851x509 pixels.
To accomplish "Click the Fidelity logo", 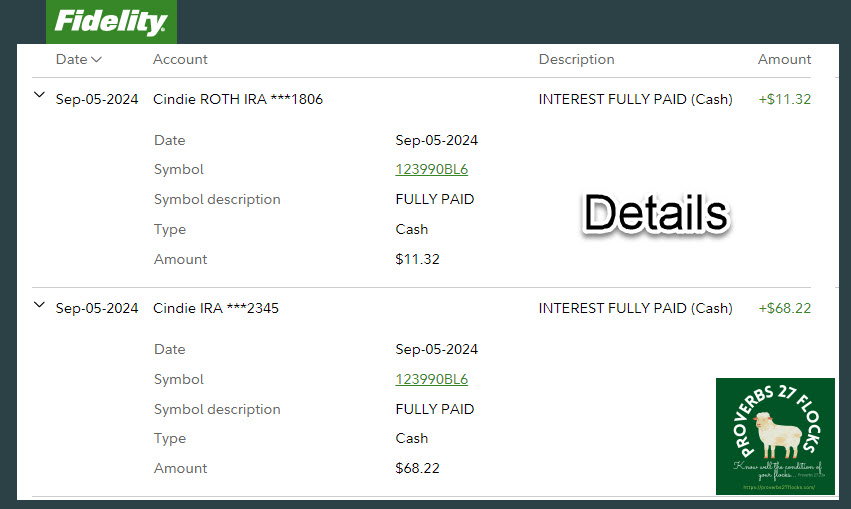I will [x=111, y=22].
